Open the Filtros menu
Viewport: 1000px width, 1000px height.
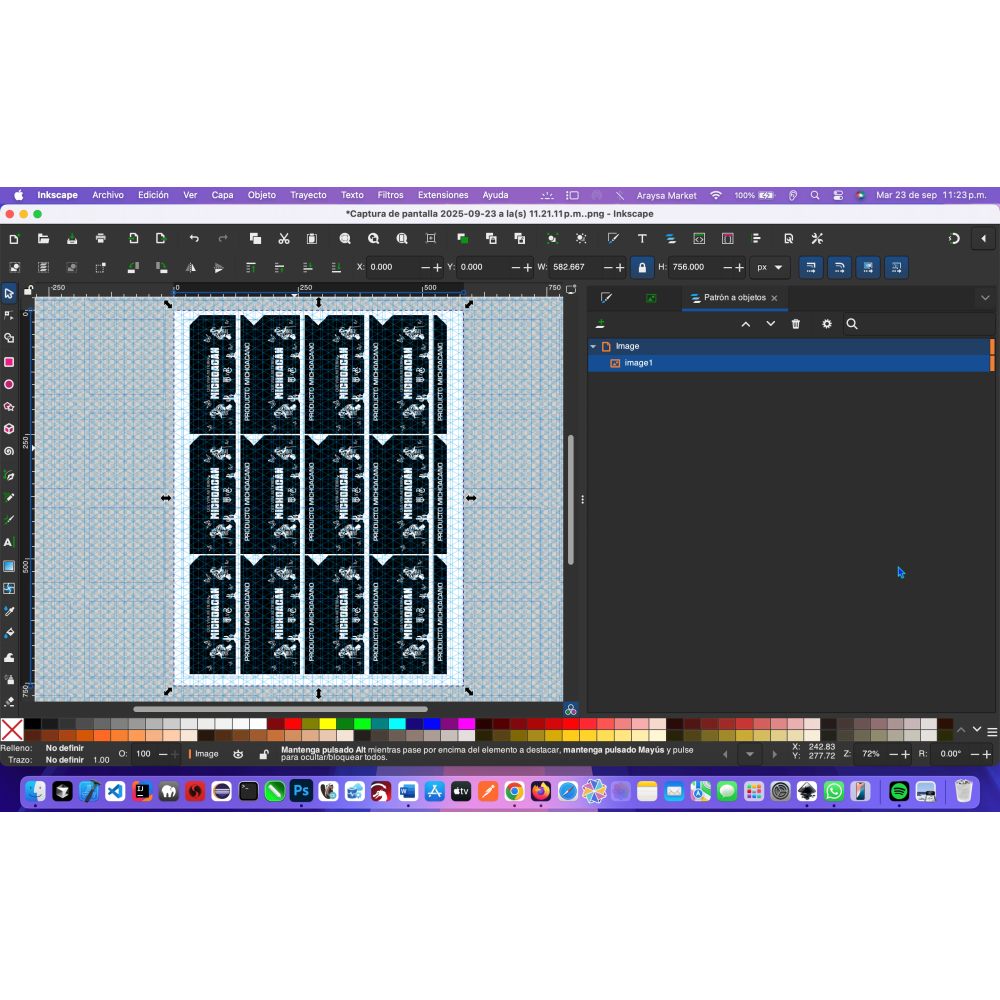[x=390, y=195]
